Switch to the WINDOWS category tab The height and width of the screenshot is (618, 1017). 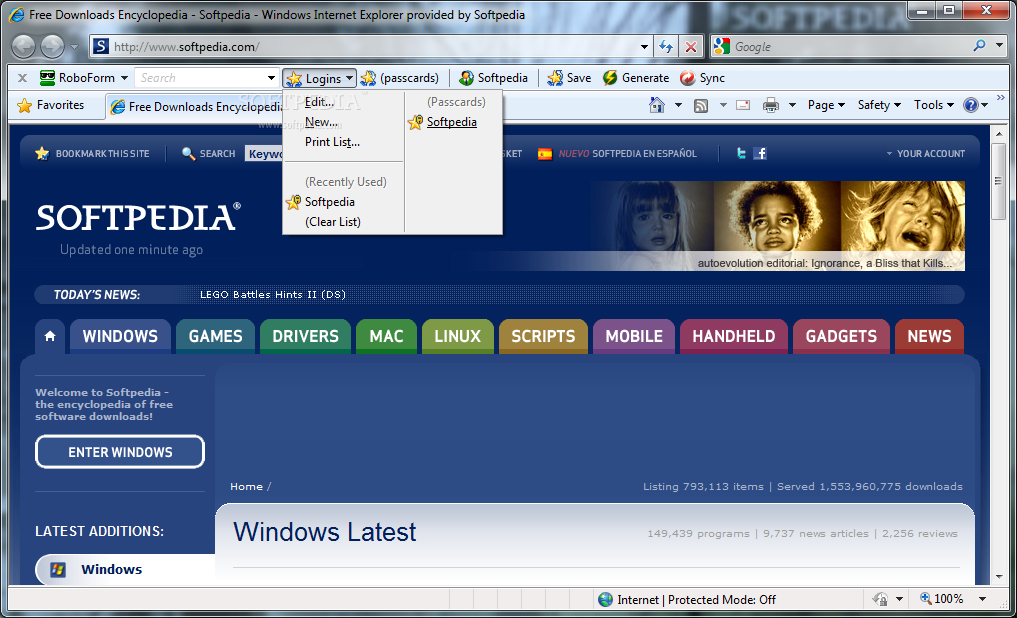(120, 336)
